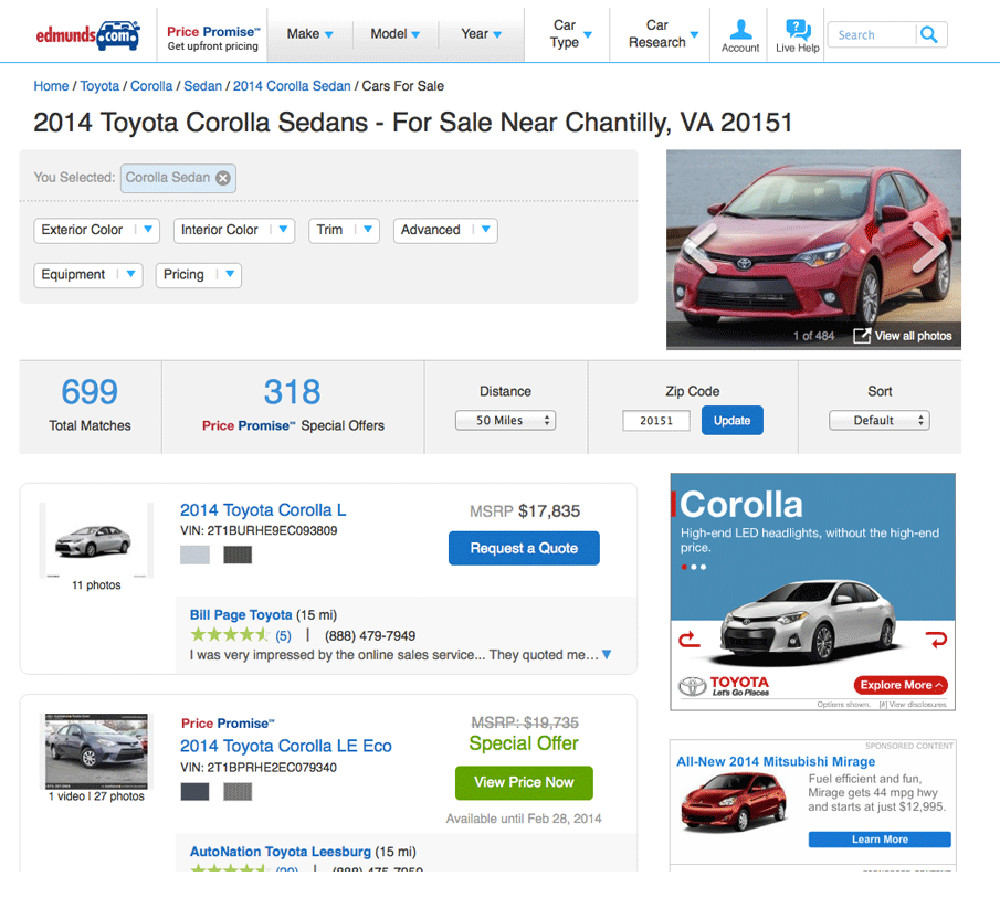Click Request a Quote button
This screenshot has height=897, width=1000.
(524, 548)
